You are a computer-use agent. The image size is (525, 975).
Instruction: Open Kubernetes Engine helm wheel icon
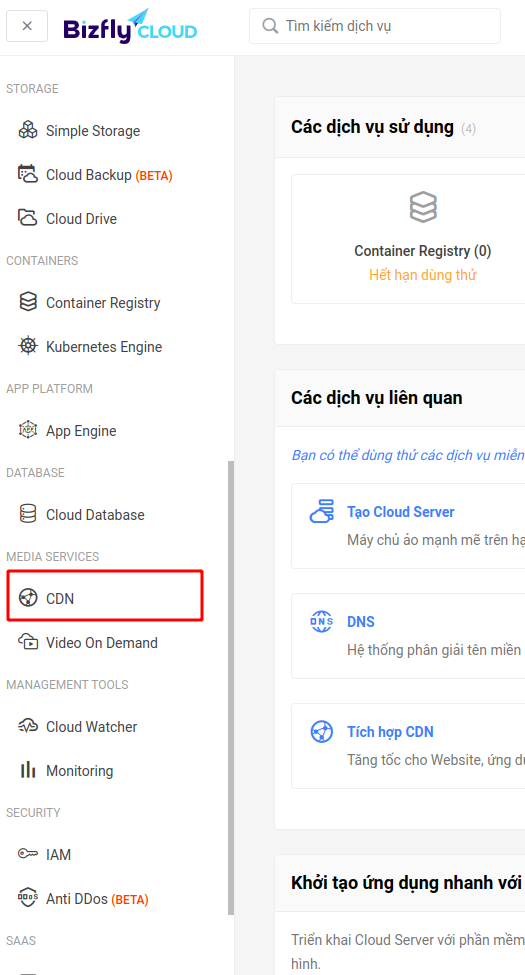tap(28, 346)
